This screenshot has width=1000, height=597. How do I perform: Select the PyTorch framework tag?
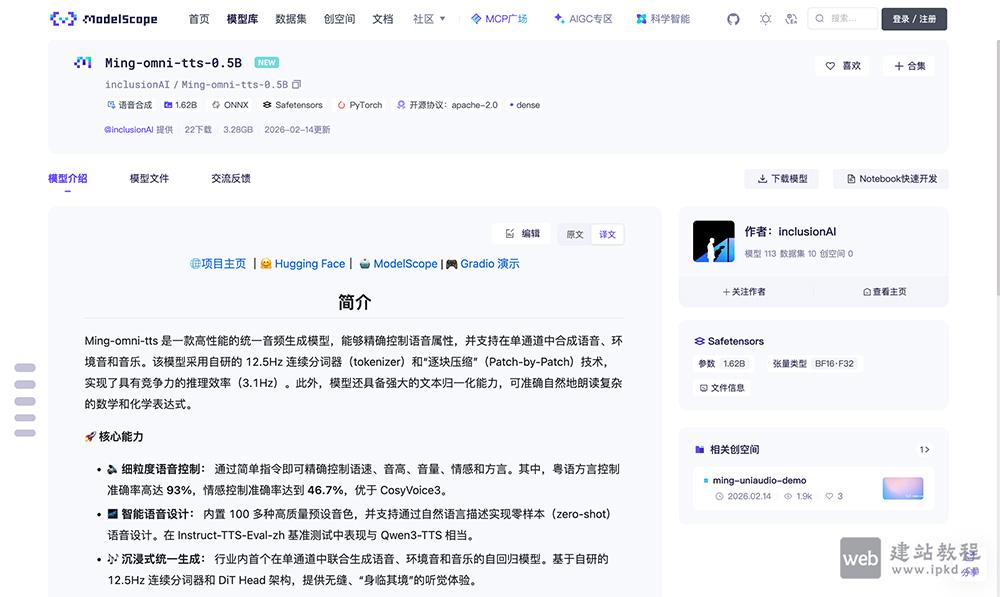(359, 104)
